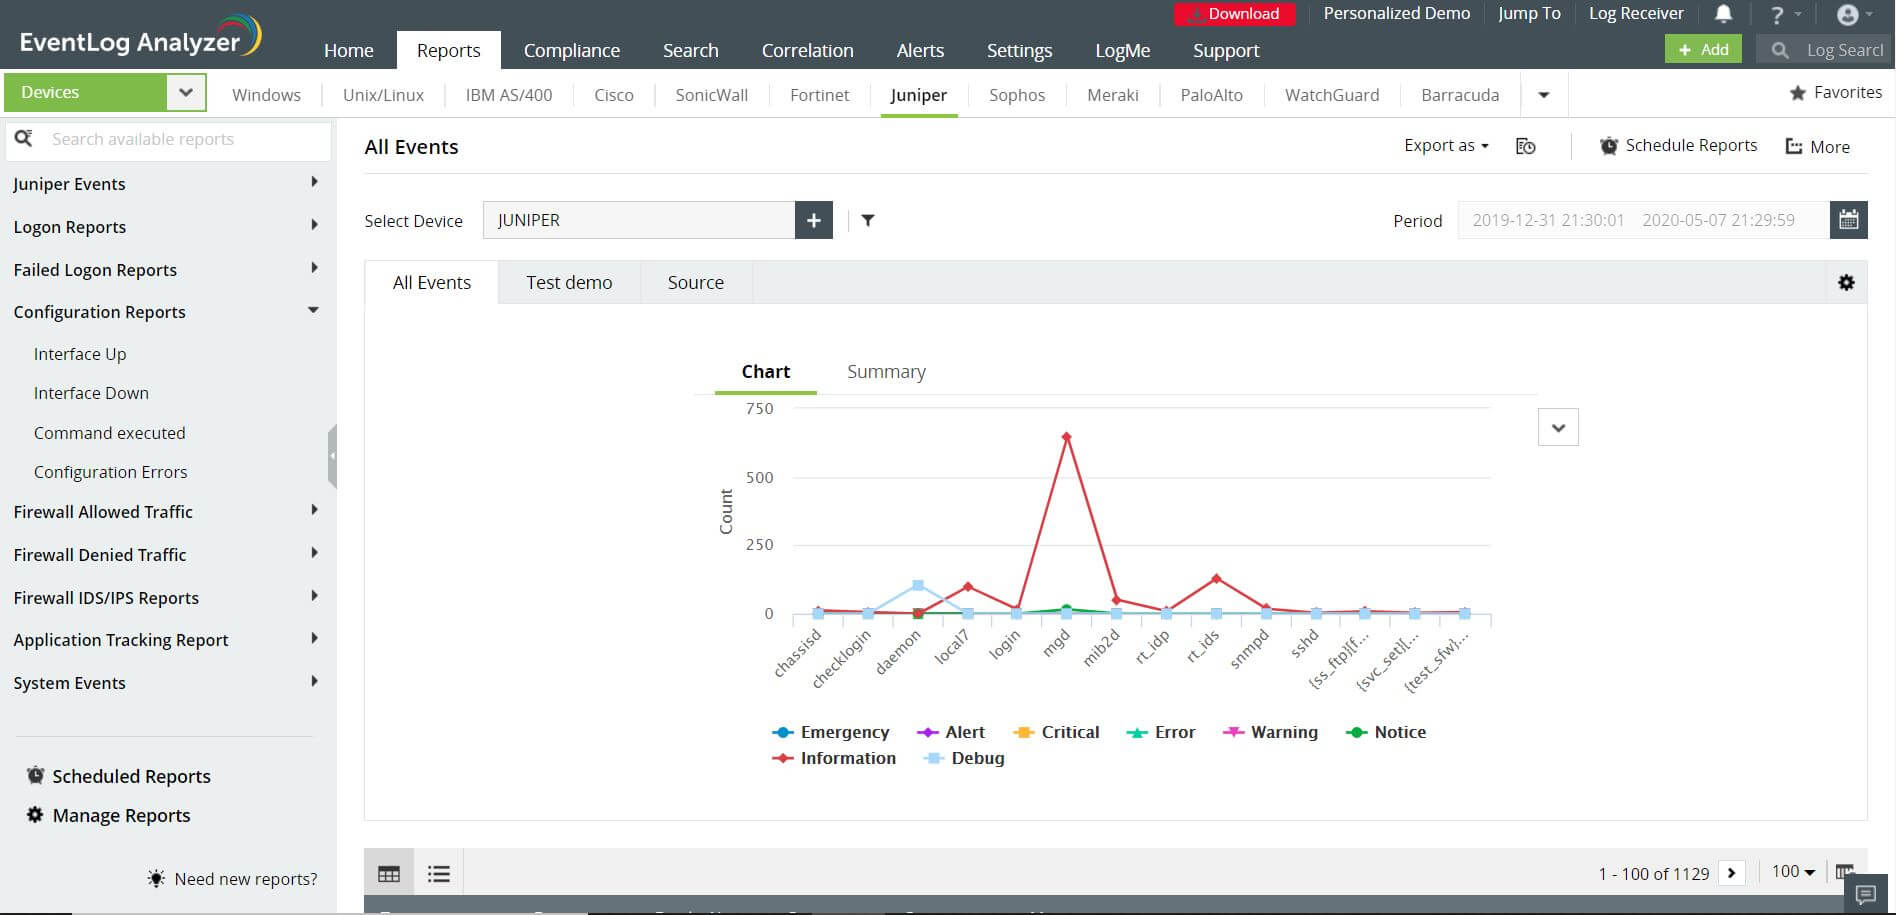The height and width of the screenshot is (915, 1896).
Task: Go to the Alerts main tab
Action: 920,50
